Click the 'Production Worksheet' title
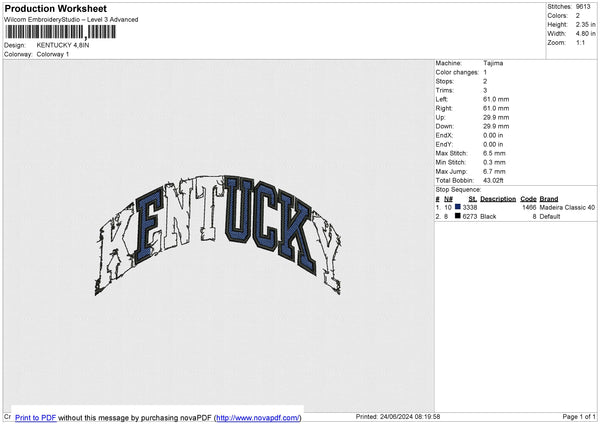The height and width of the screenshot is (424, 600). (x=56, y=8)
